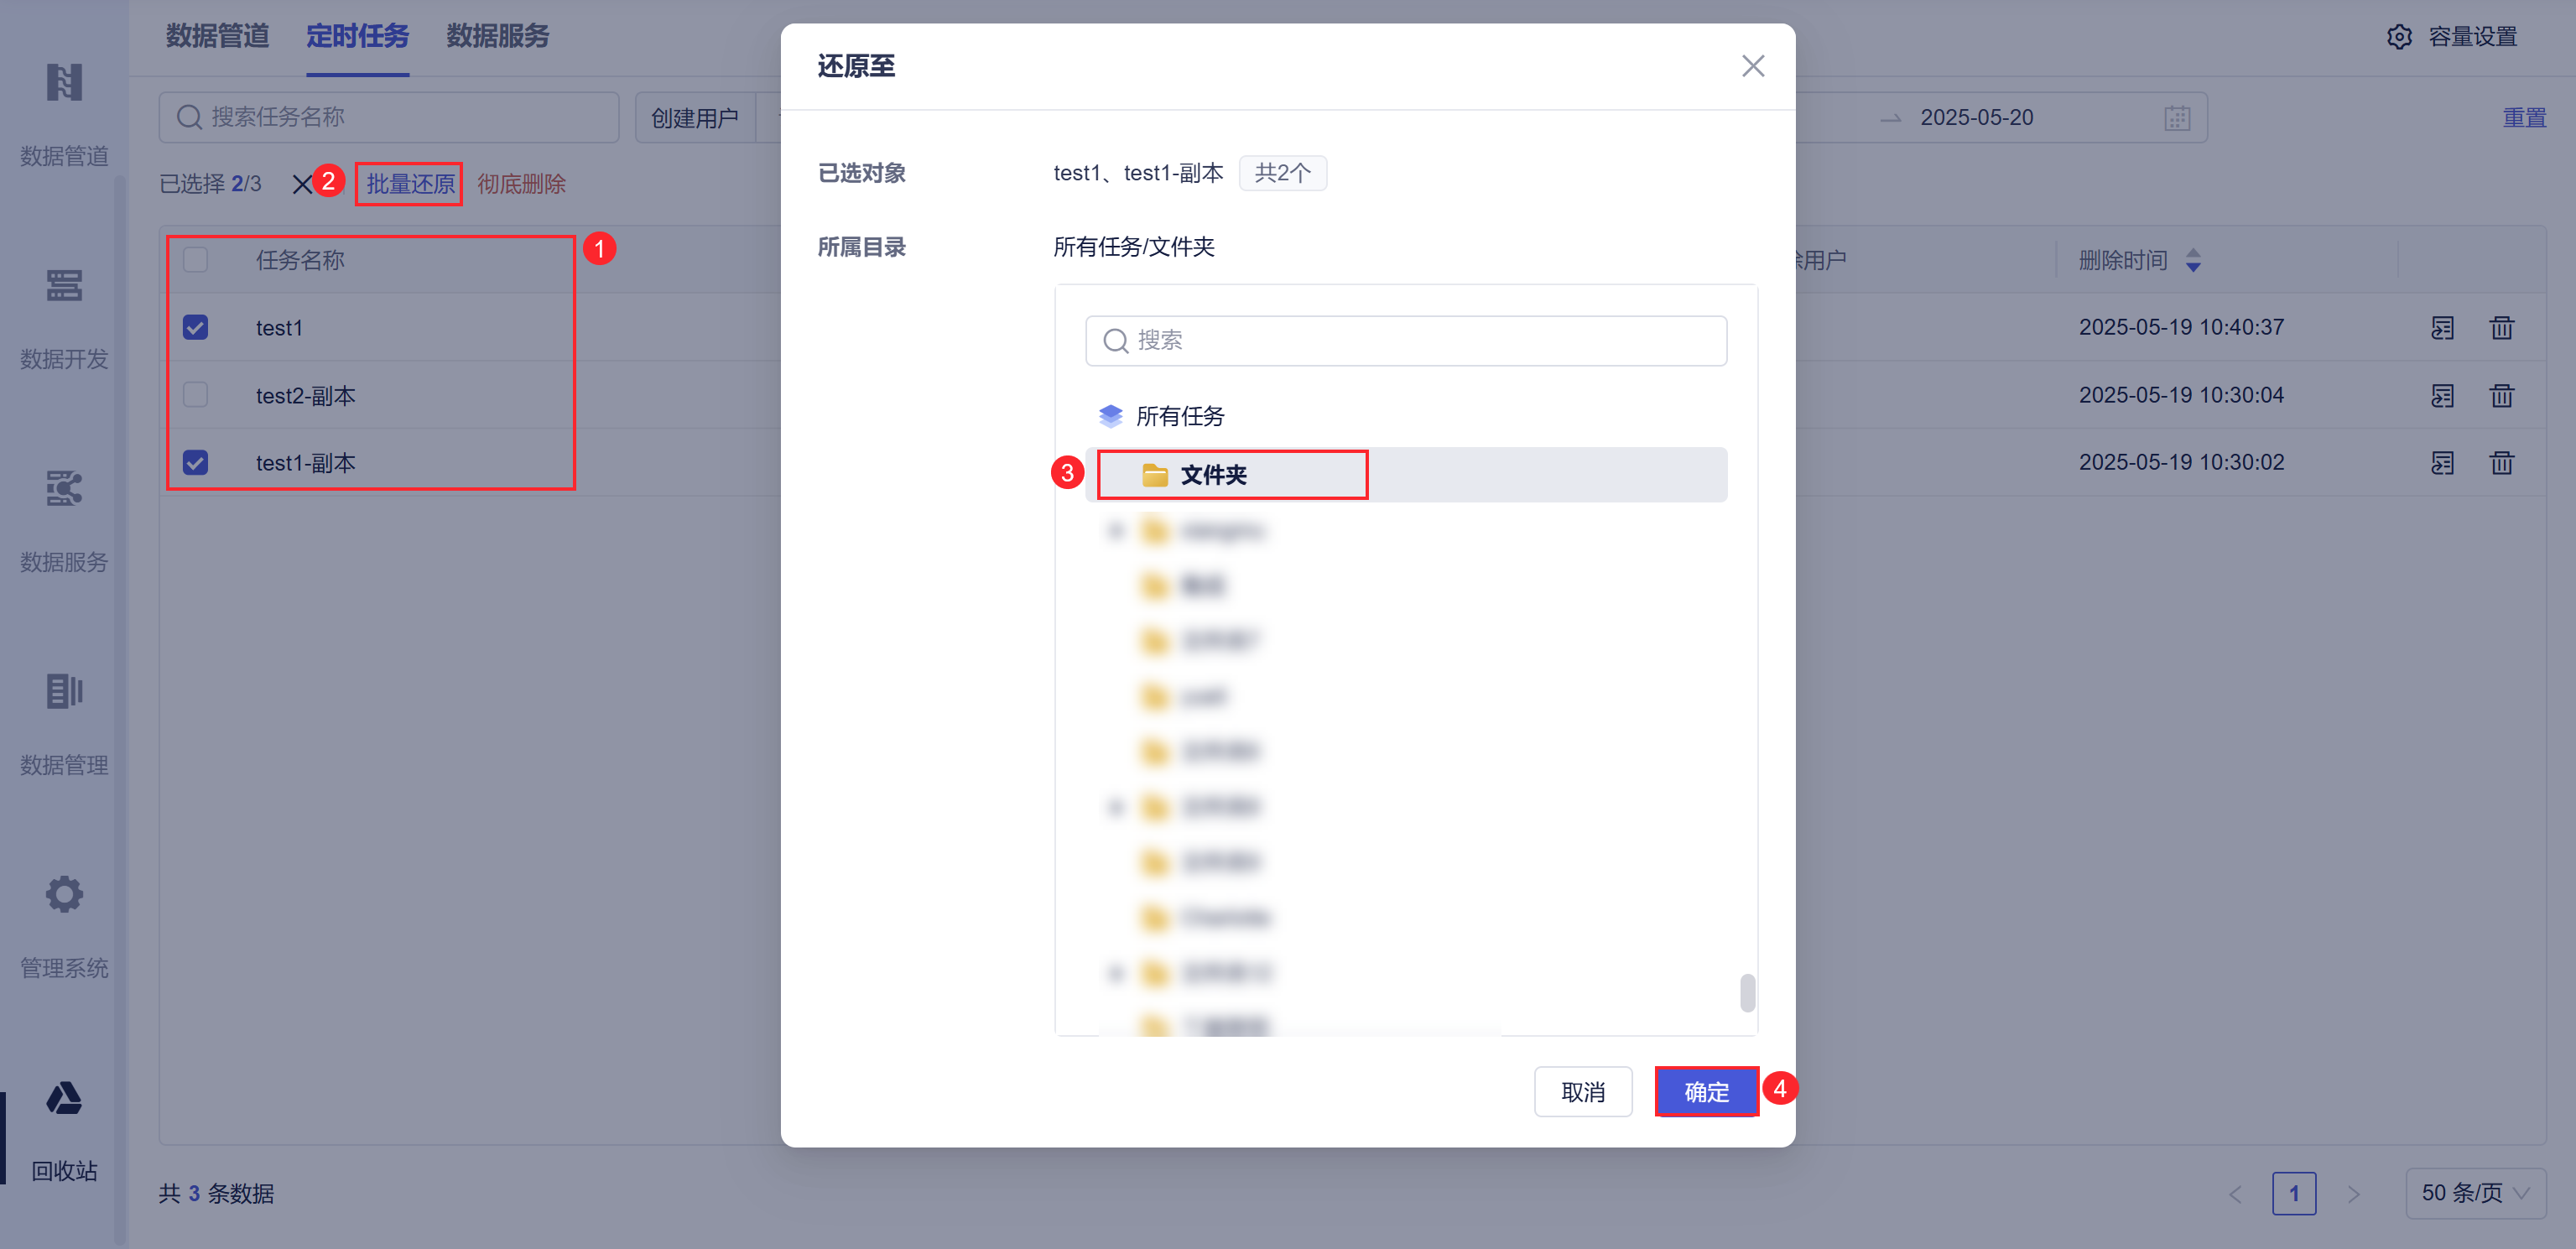Check the test2-副本 checkbox
The height and width of the screenshot is (1249, 2576).
pyautogui.click(x=195, y=396)
